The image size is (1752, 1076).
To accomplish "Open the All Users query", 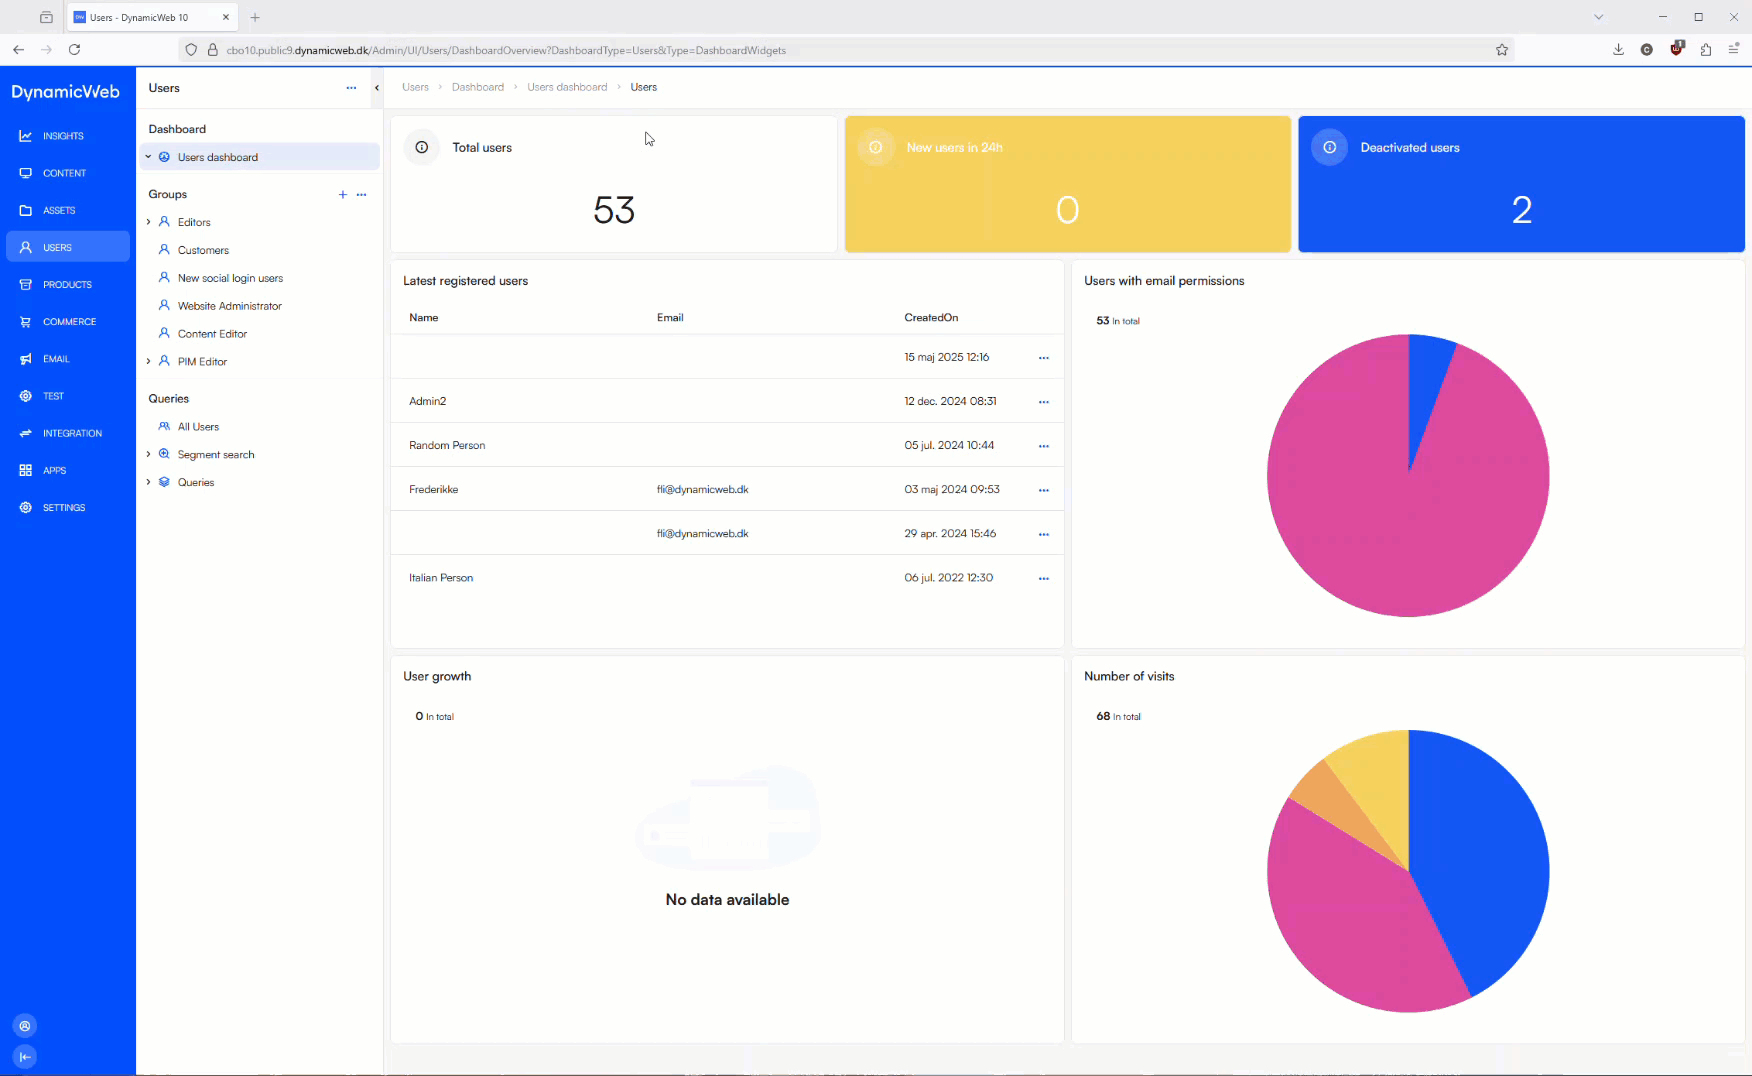I will [199, 426].
